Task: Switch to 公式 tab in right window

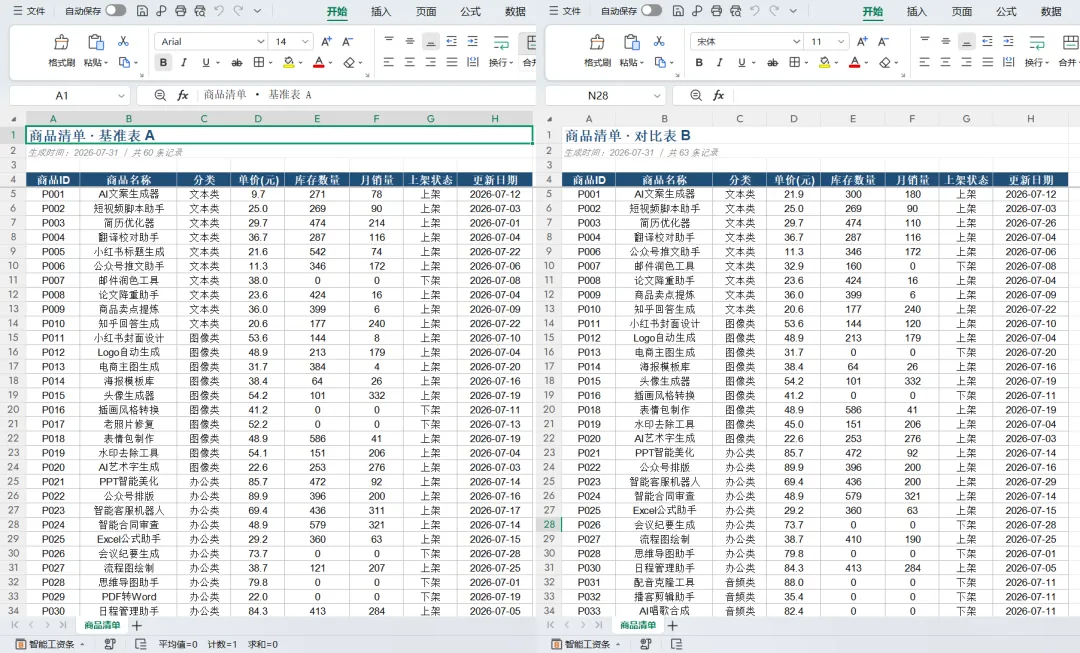Action: [1006, 11]
